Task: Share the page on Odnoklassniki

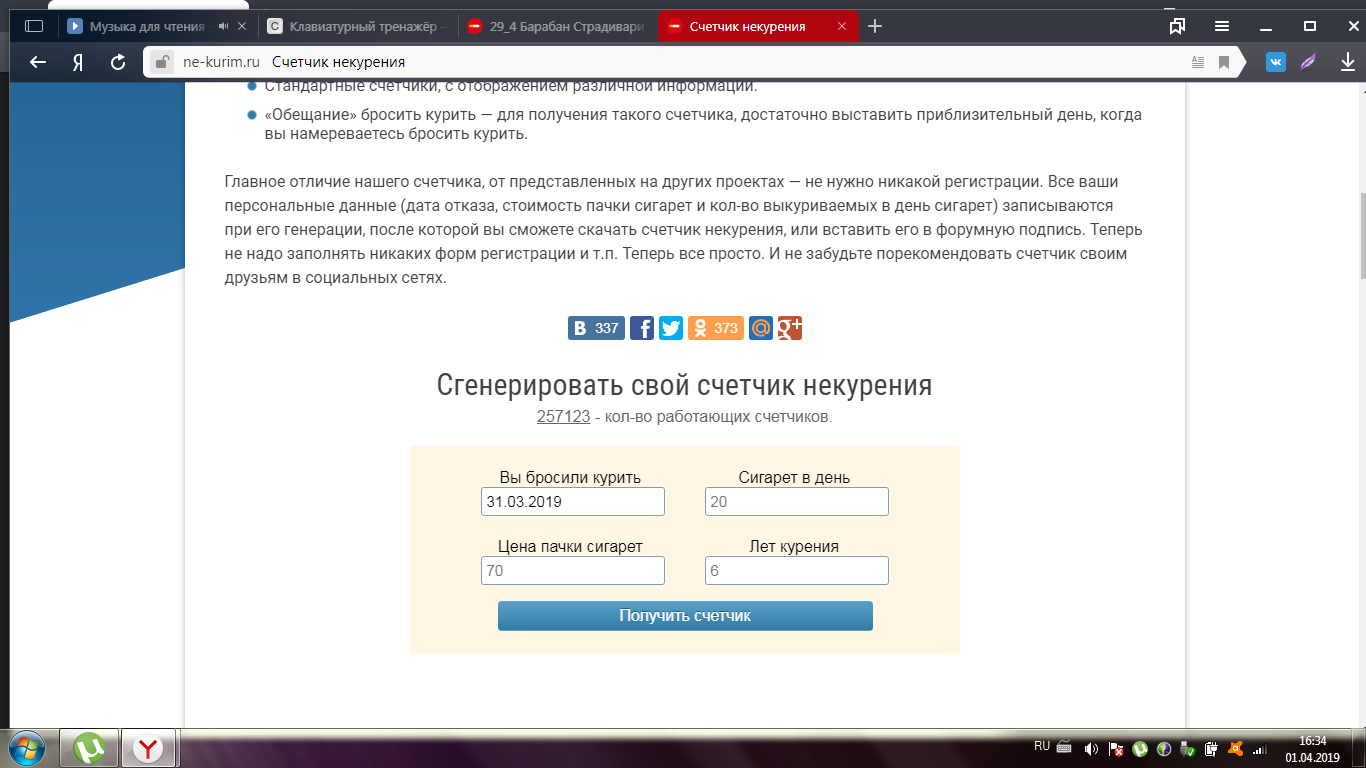Action: [716, 328]
